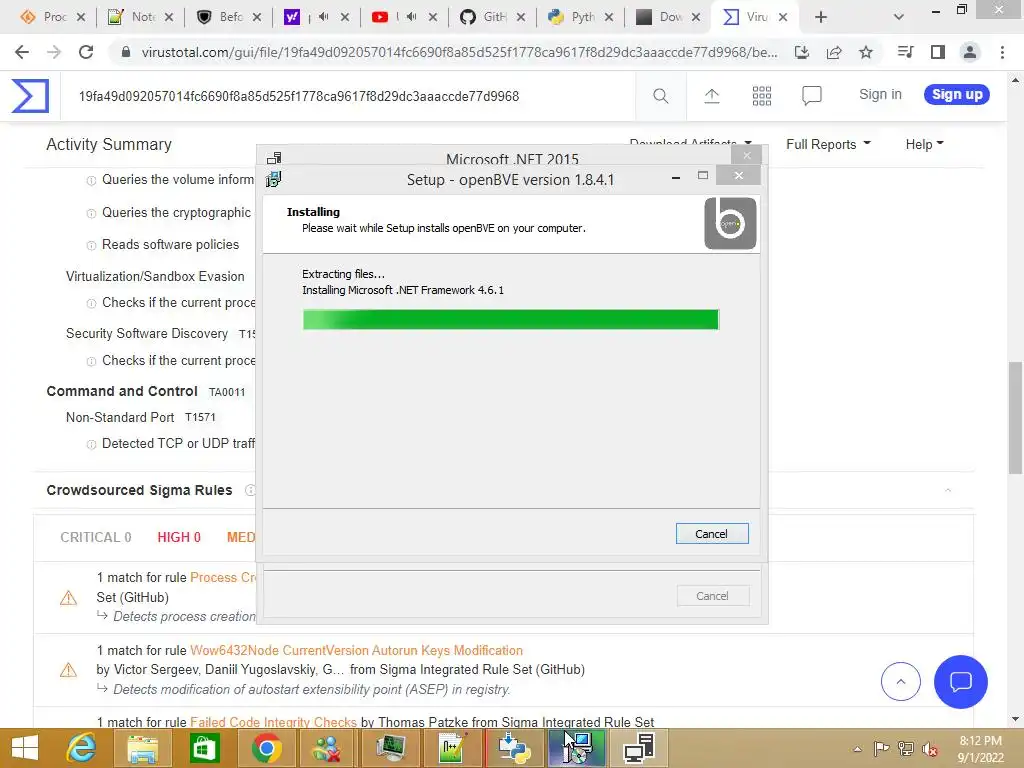1024x768 pixels.
Task: Open the Wow6432Node CurrentVersion Autorun Keys Modification rule
Action: click(x=357, y=650)
